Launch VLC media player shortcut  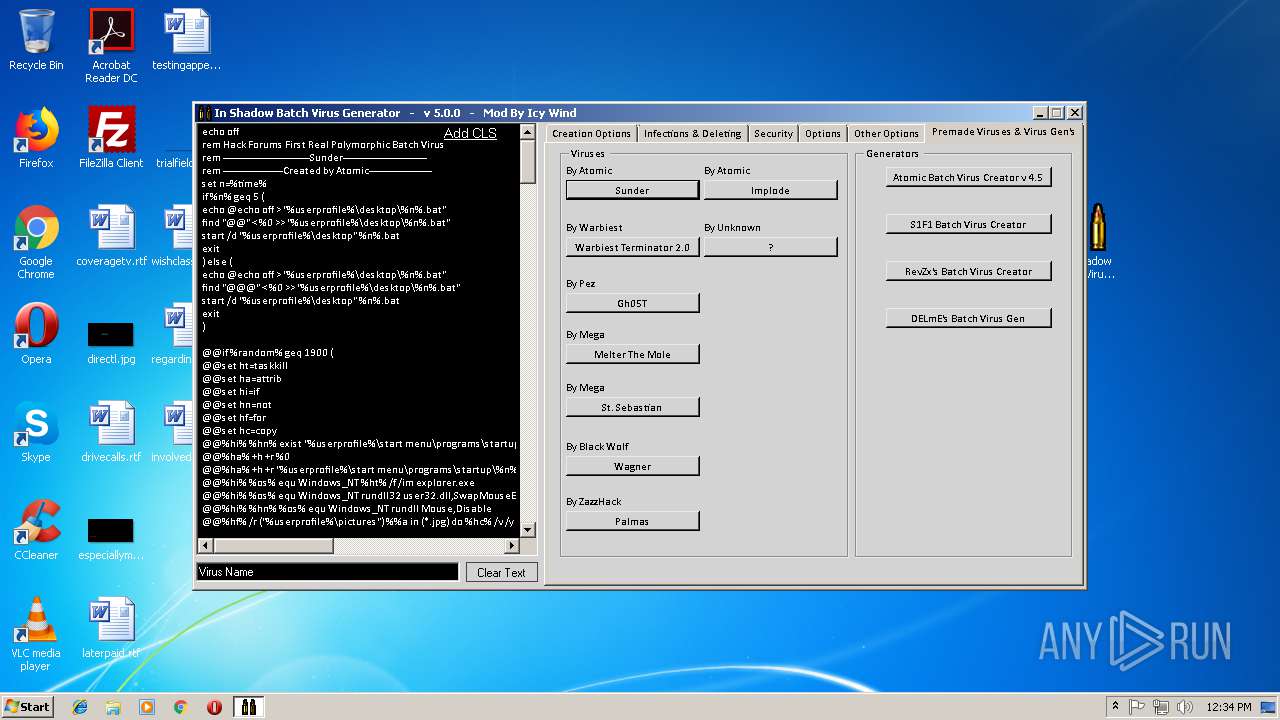tap(36, 634)
